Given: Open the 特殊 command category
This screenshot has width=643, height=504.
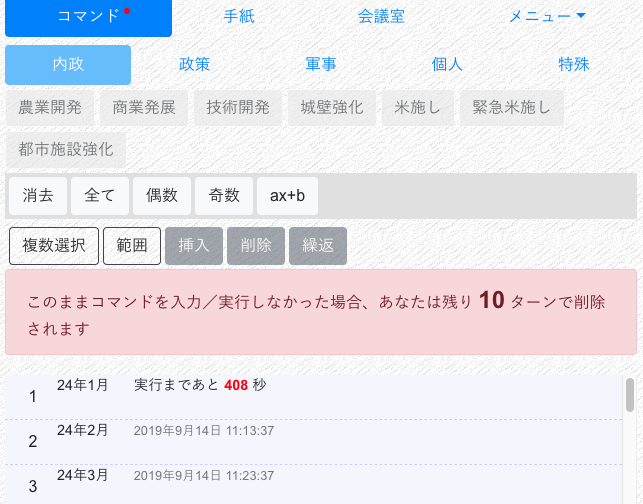Looking at the screenshot, I should click(574, 65).
